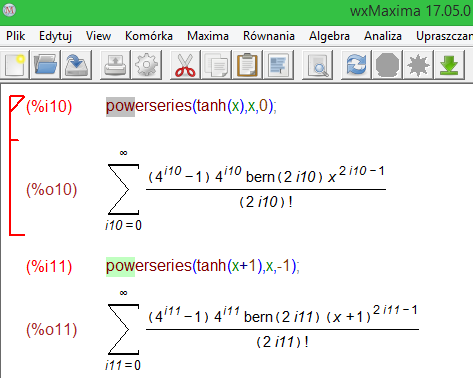
Task: Click input line powerseries(tanh(x+1),x,-1);
Action: click(203, 266)
